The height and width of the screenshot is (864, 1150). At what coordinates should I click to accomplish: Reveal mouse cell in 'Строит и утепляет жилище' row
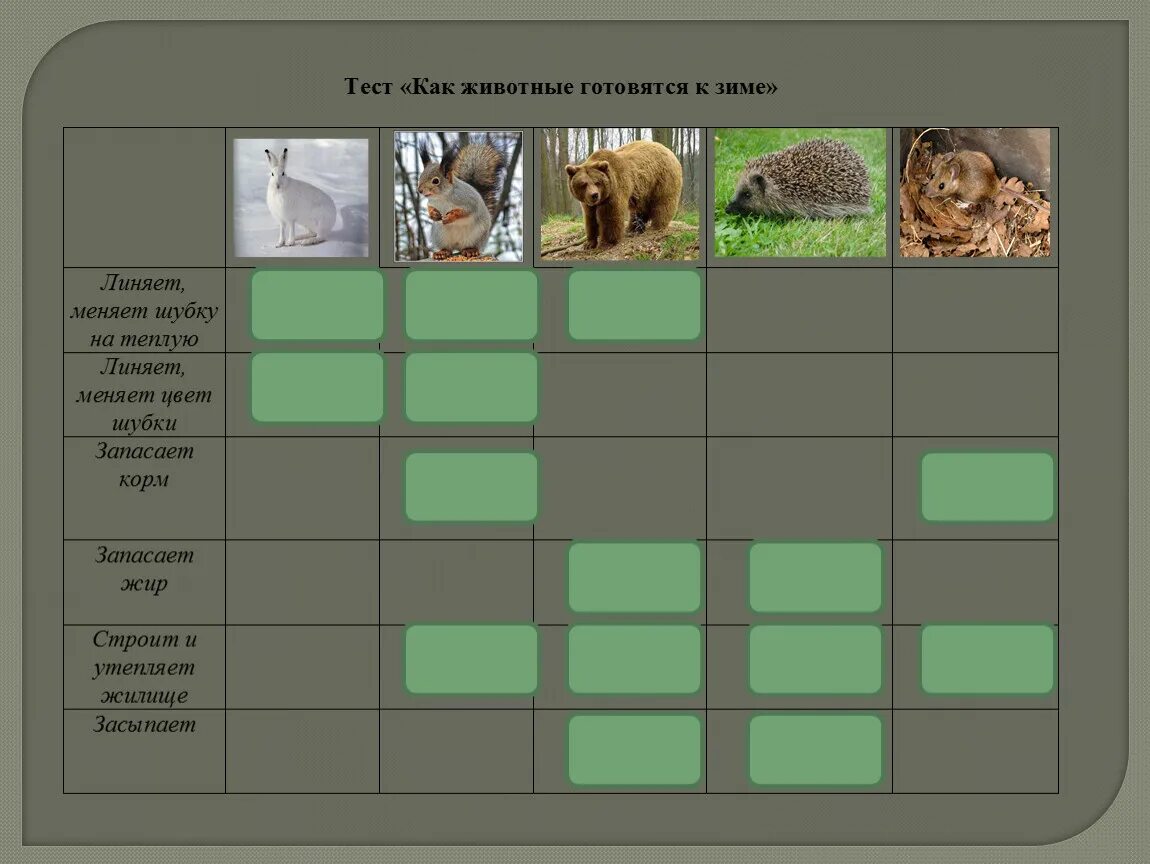987,659
